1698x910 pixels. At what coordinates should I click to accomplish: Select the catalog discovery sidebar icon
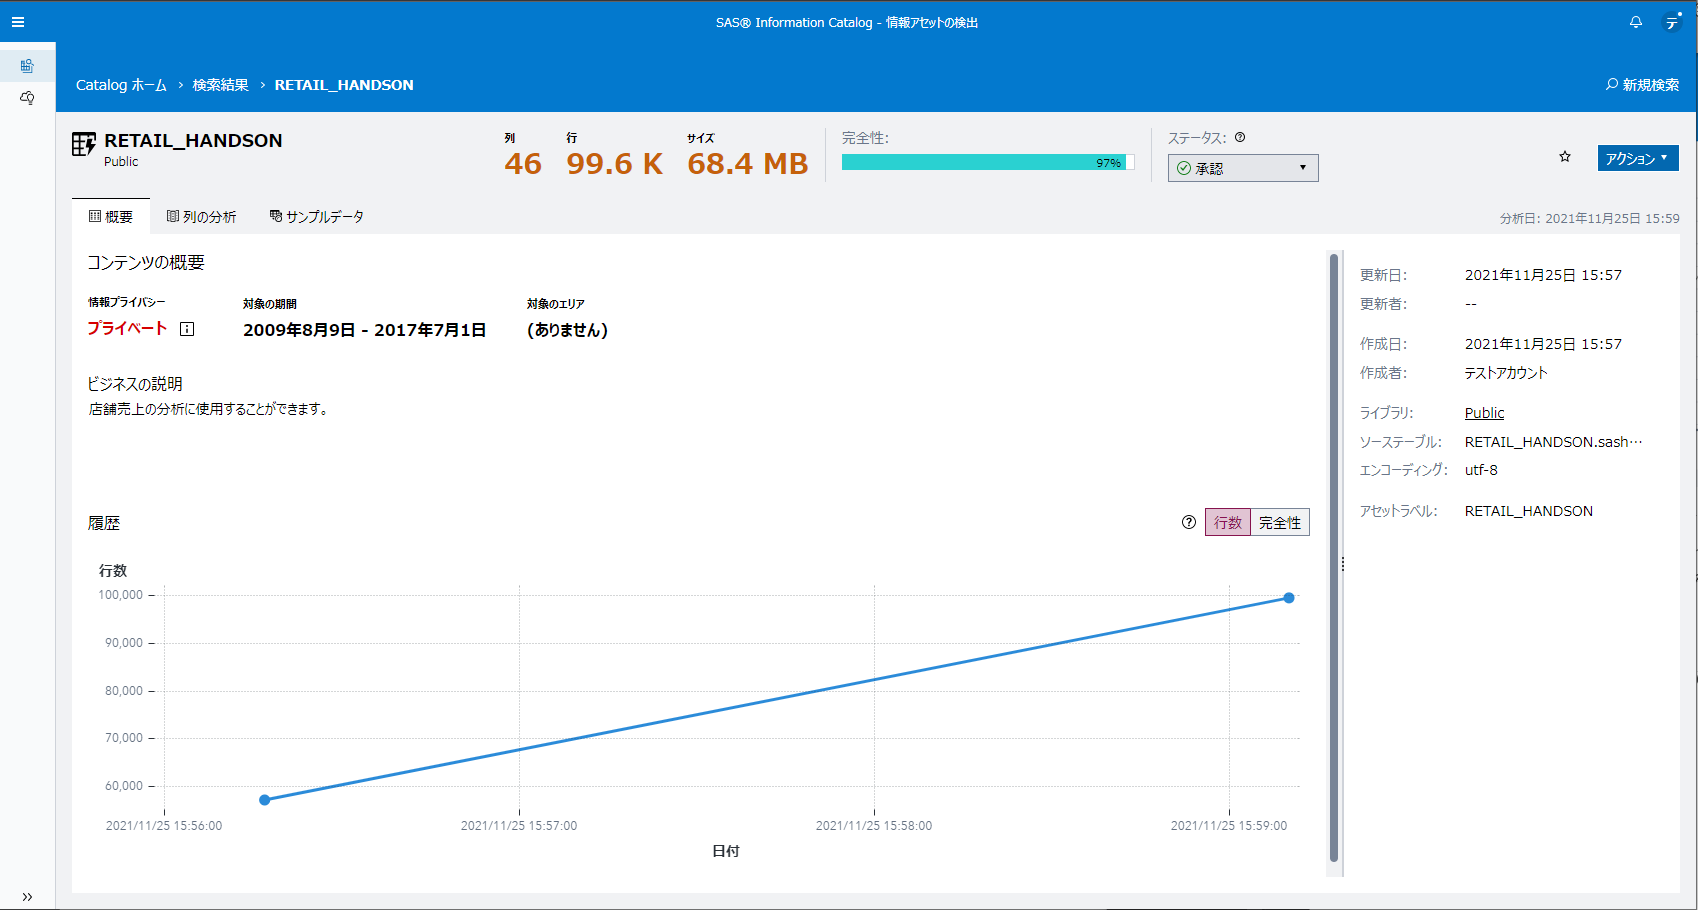(x=27, y=66)
